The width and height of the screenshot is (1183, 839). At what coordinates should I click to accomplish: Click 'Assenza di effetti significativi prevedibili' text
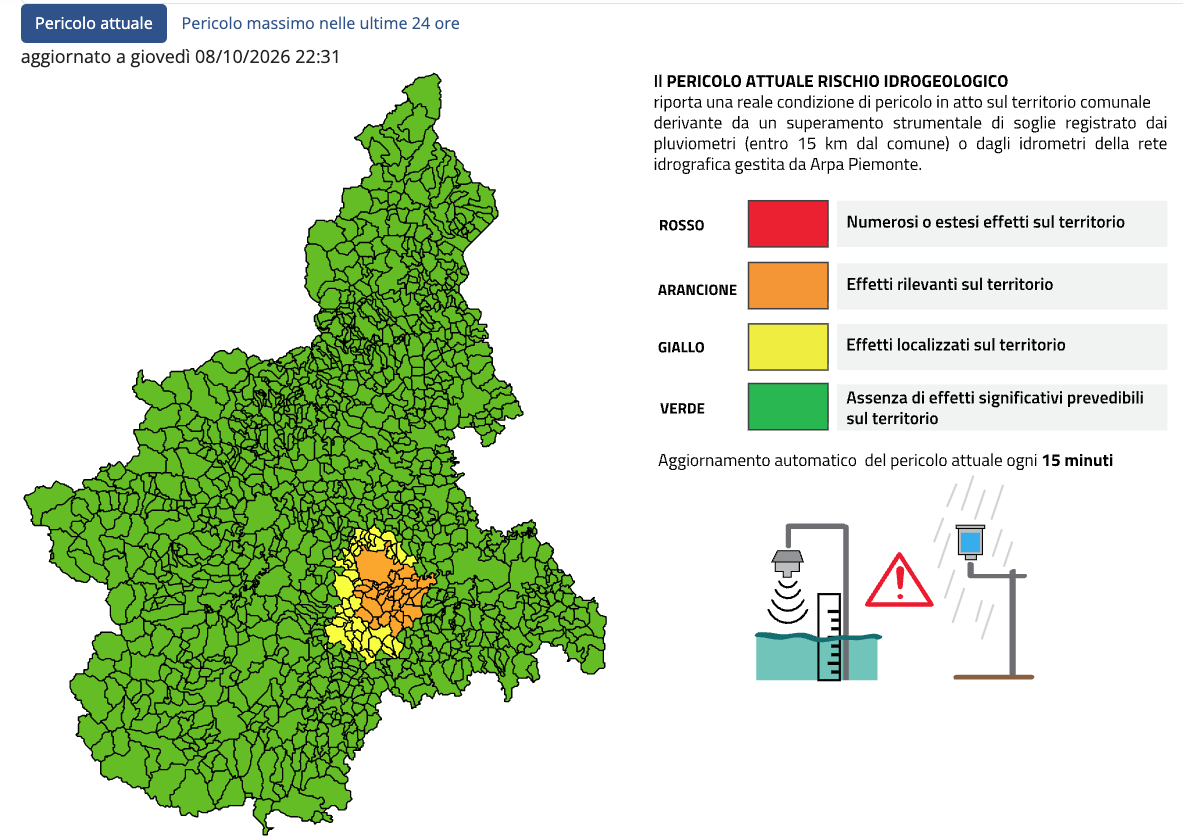[994, 398]
